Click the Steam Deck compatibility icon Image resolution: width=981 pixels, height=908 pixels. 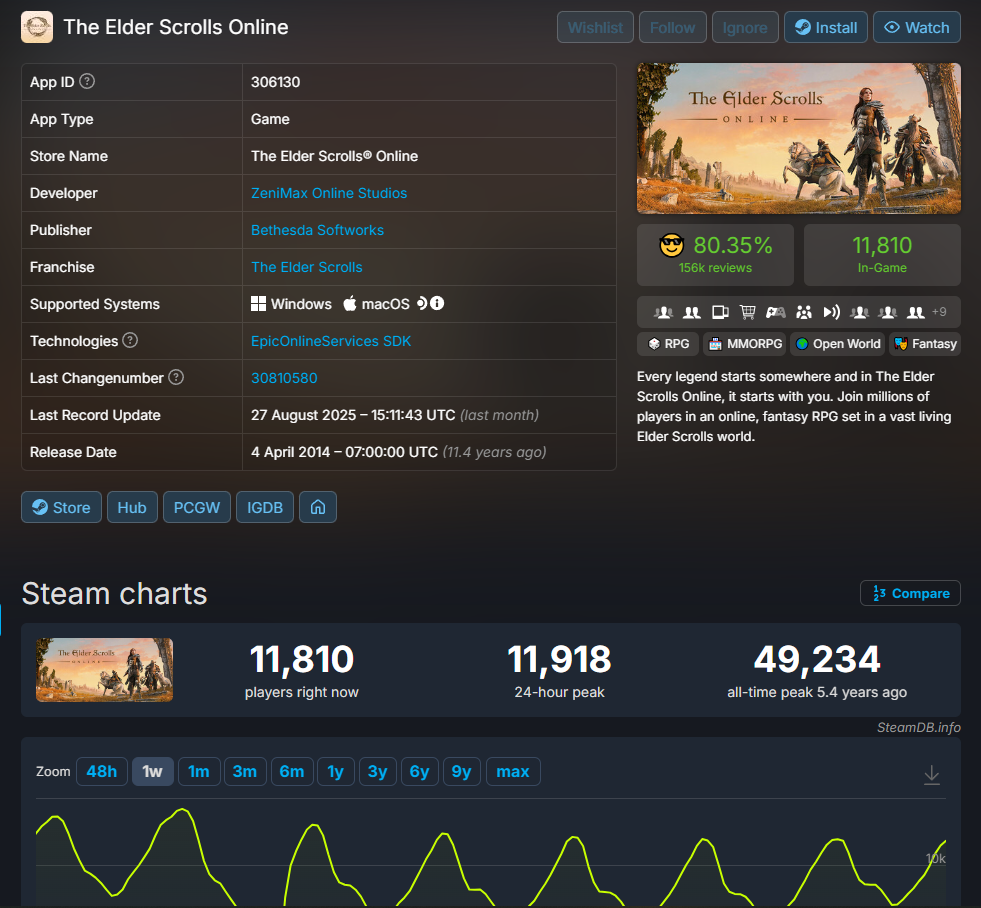(x=422, y=304)
